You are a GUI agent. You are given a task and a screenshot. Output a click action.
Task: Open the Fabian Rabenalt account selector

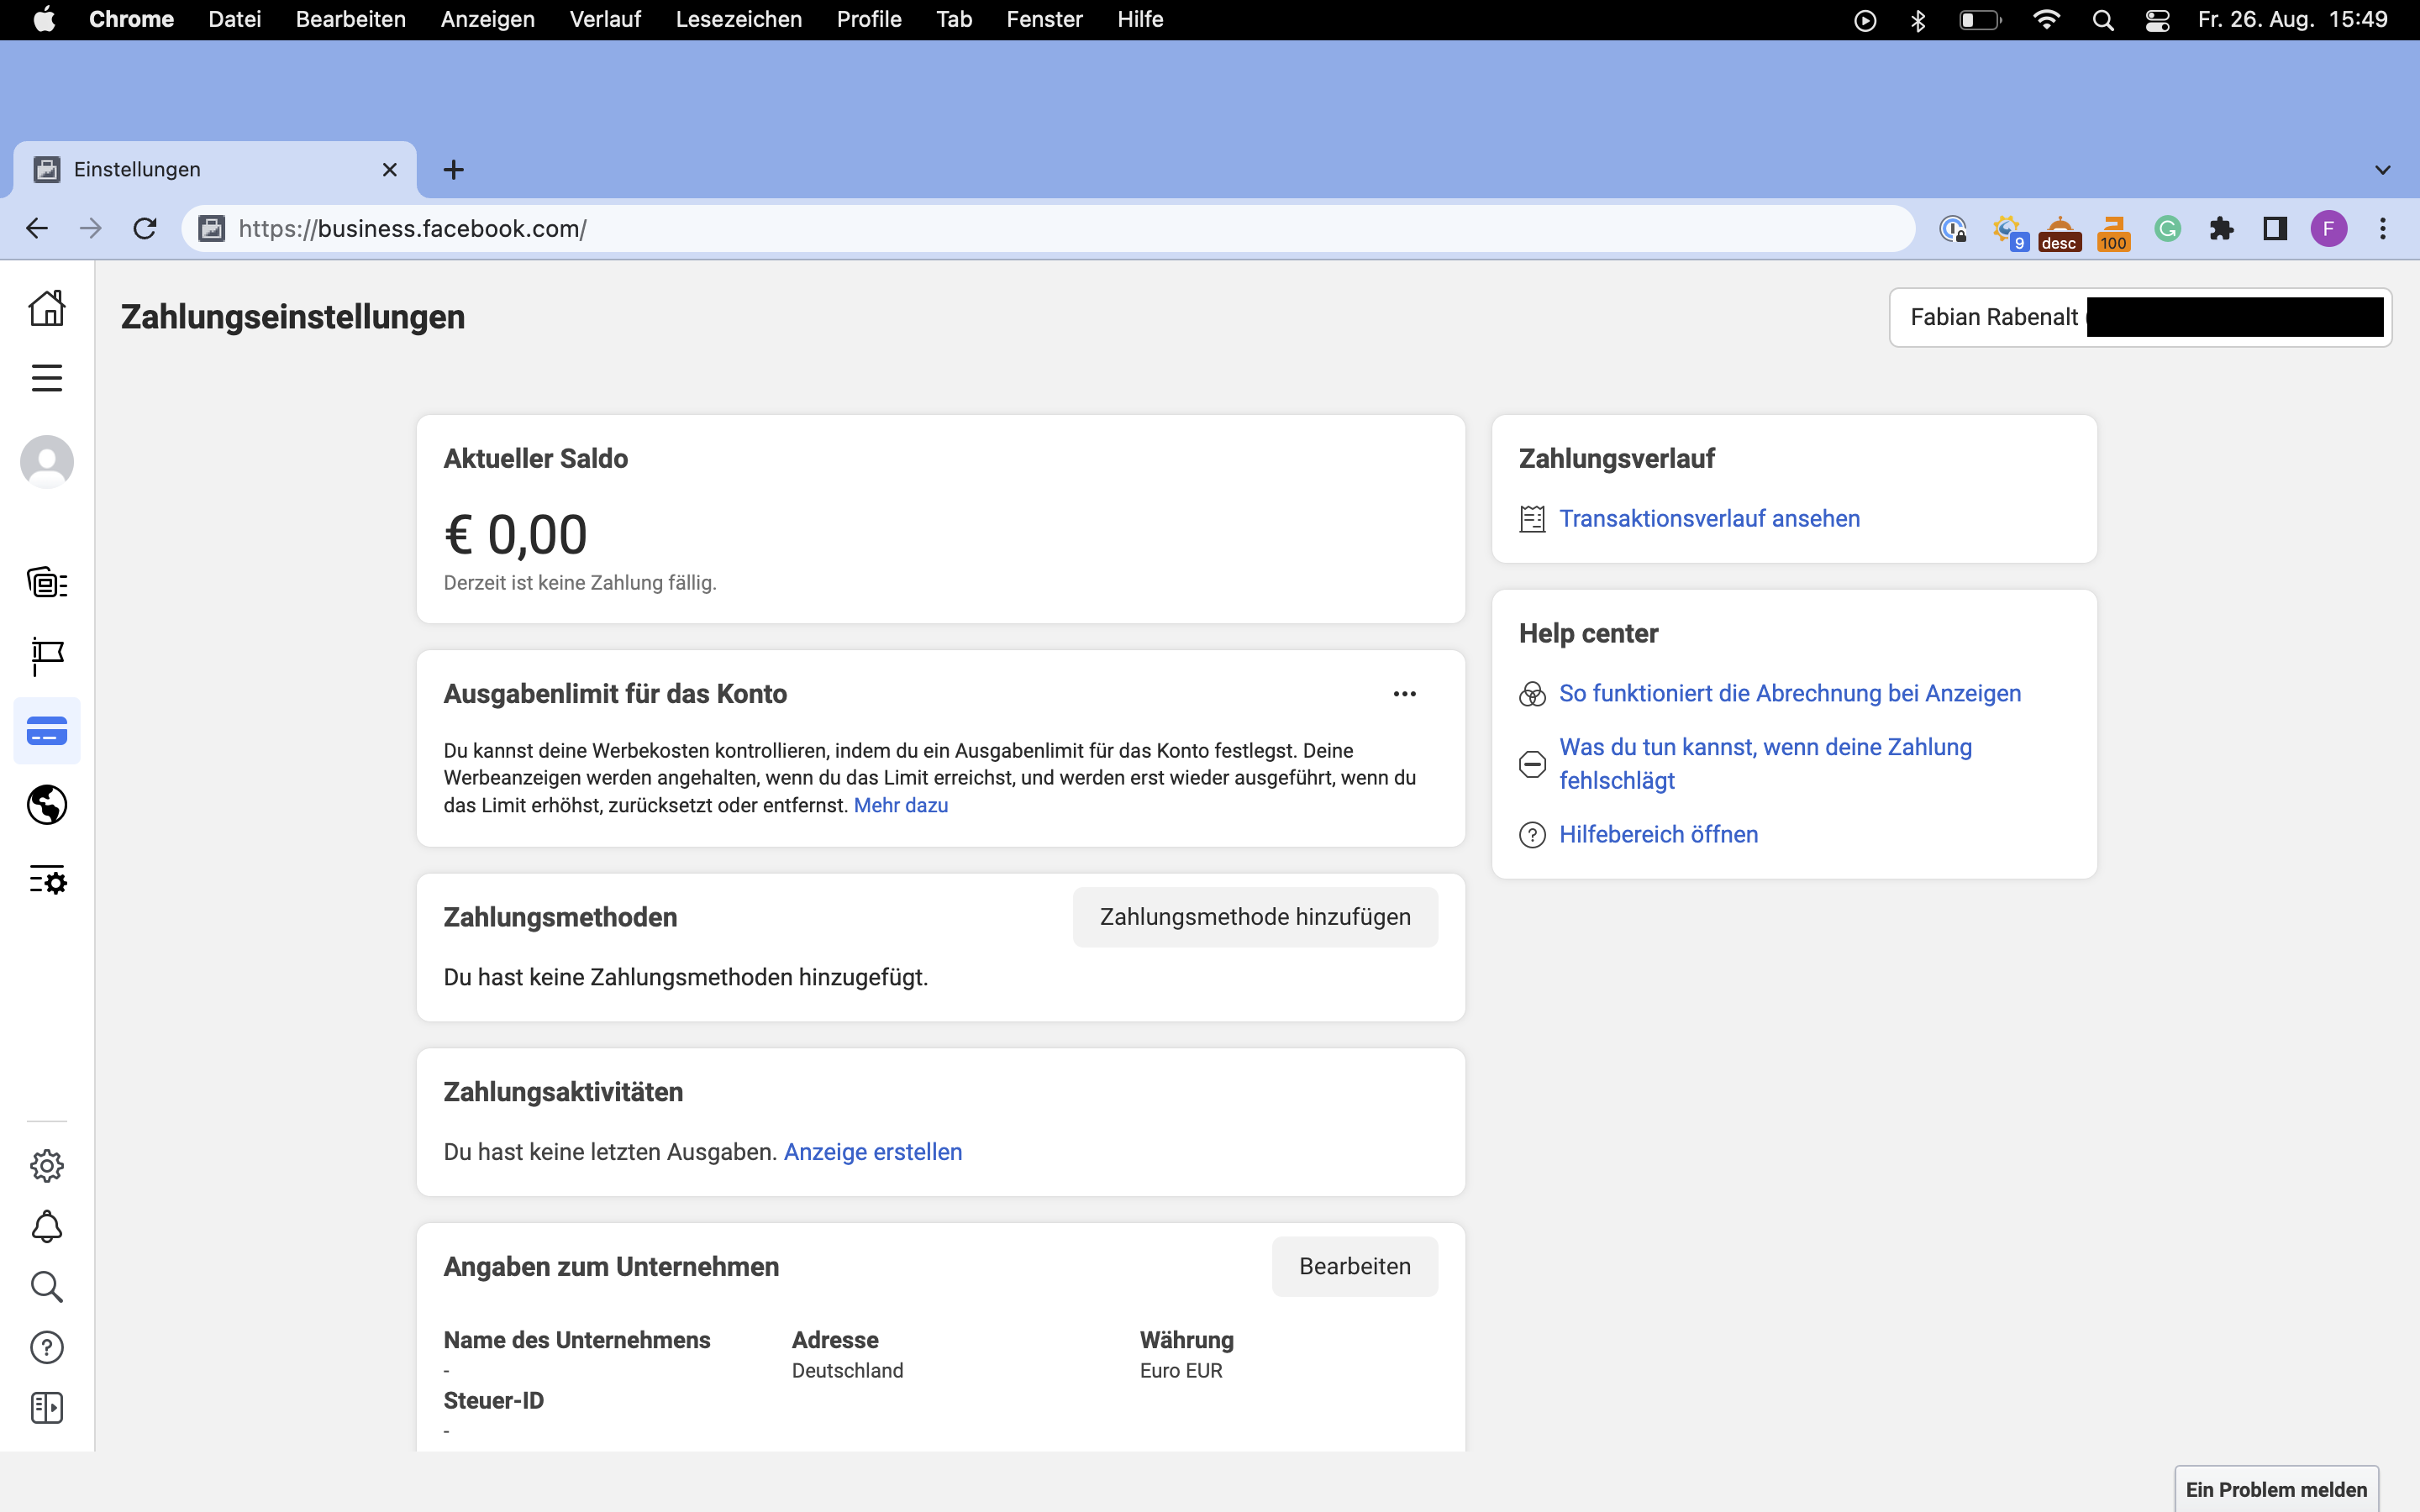[2140, 317]
